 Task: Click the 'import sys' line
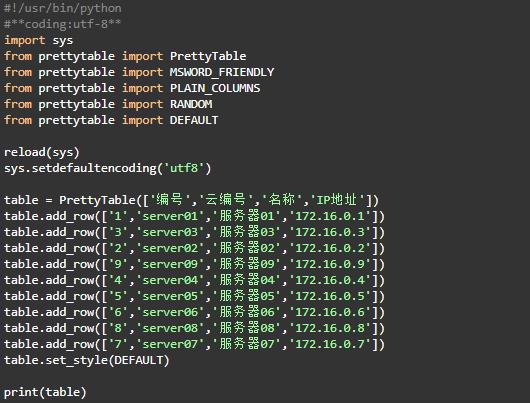click(x=39, y=40)
